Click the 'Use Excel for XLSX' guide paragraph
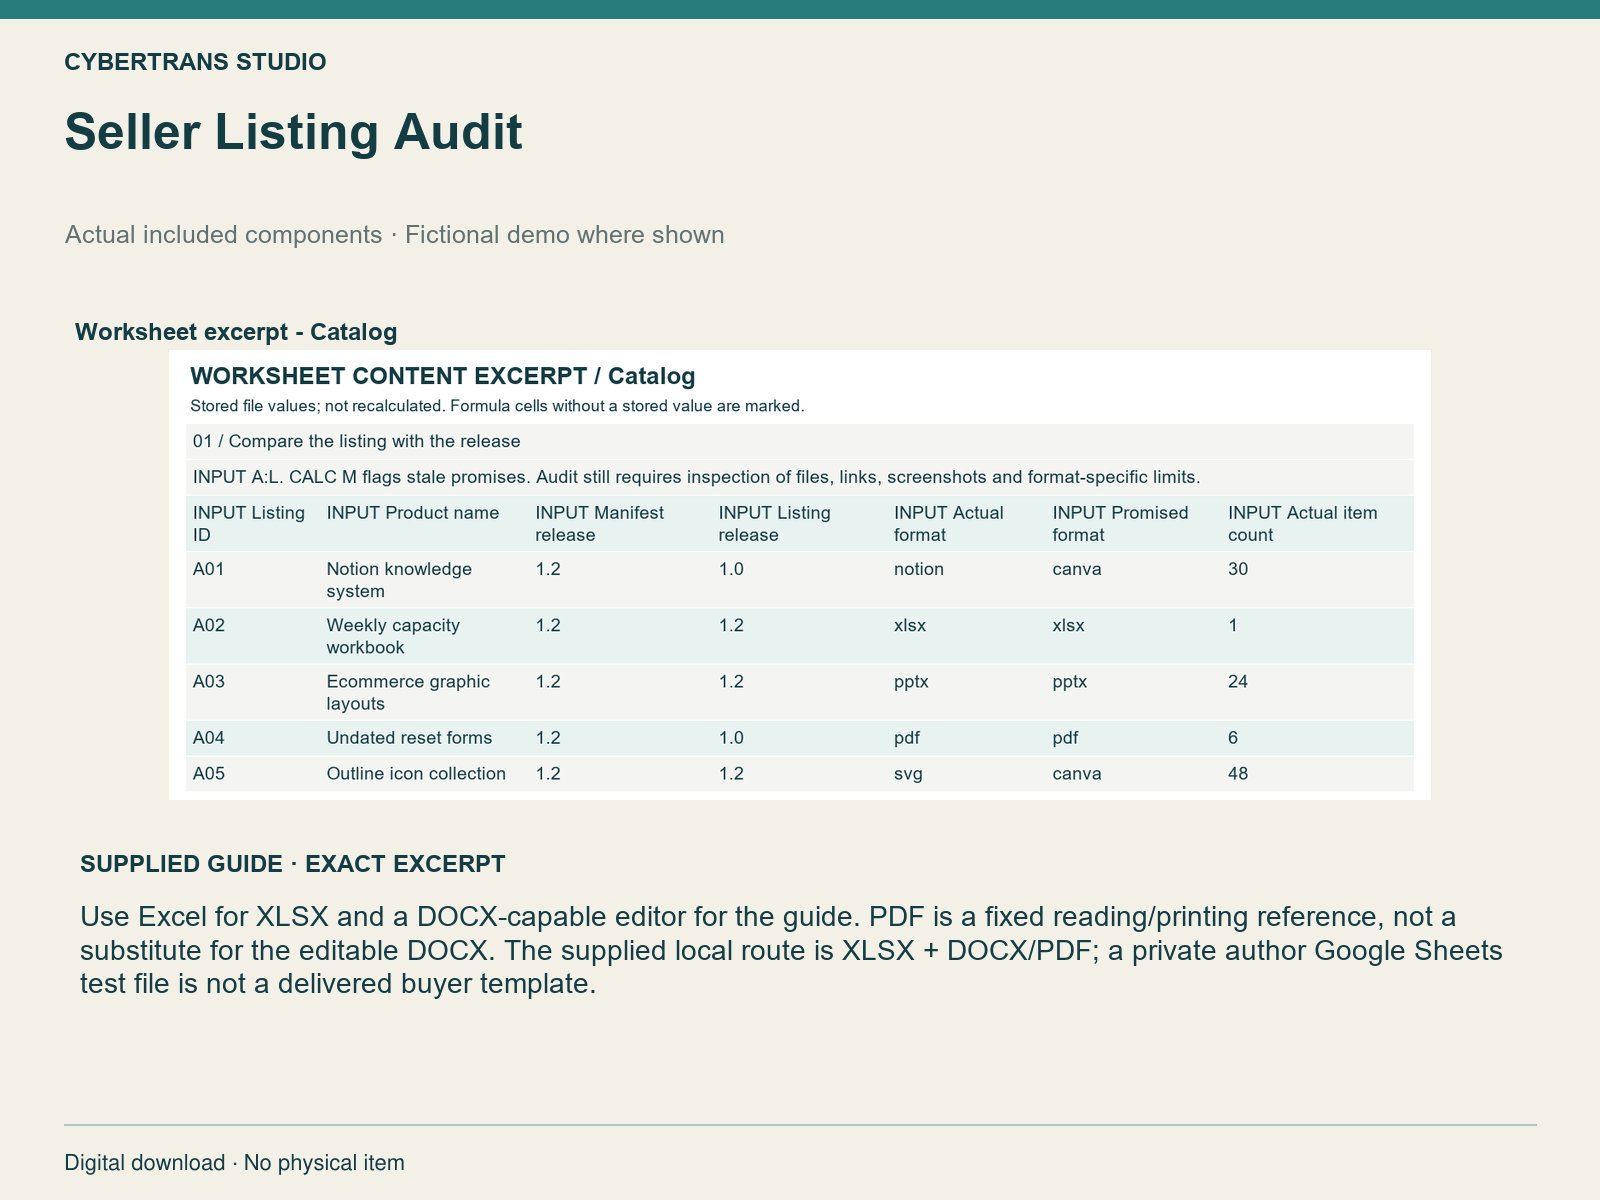The width and height of the screenshot is (1600, 1200). tap(791, 950)
